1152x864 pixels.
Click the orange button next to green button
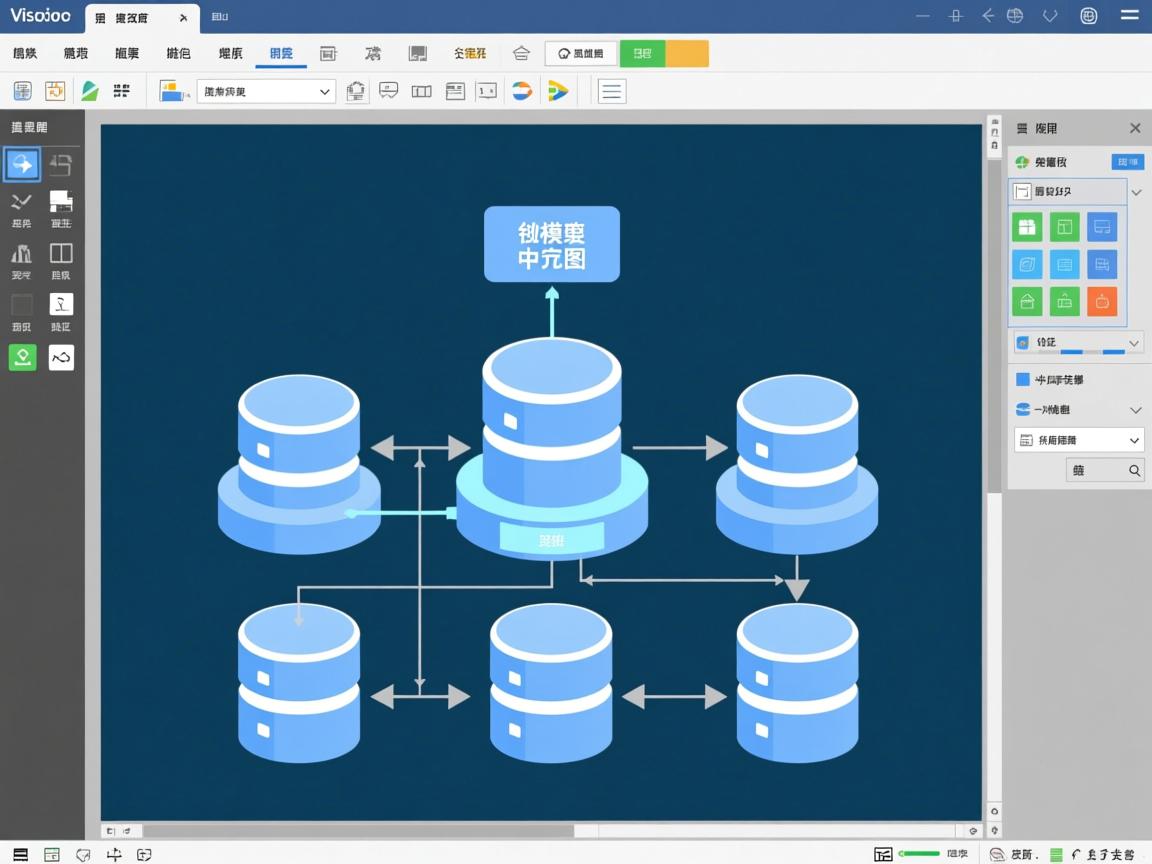coord(687,54)
